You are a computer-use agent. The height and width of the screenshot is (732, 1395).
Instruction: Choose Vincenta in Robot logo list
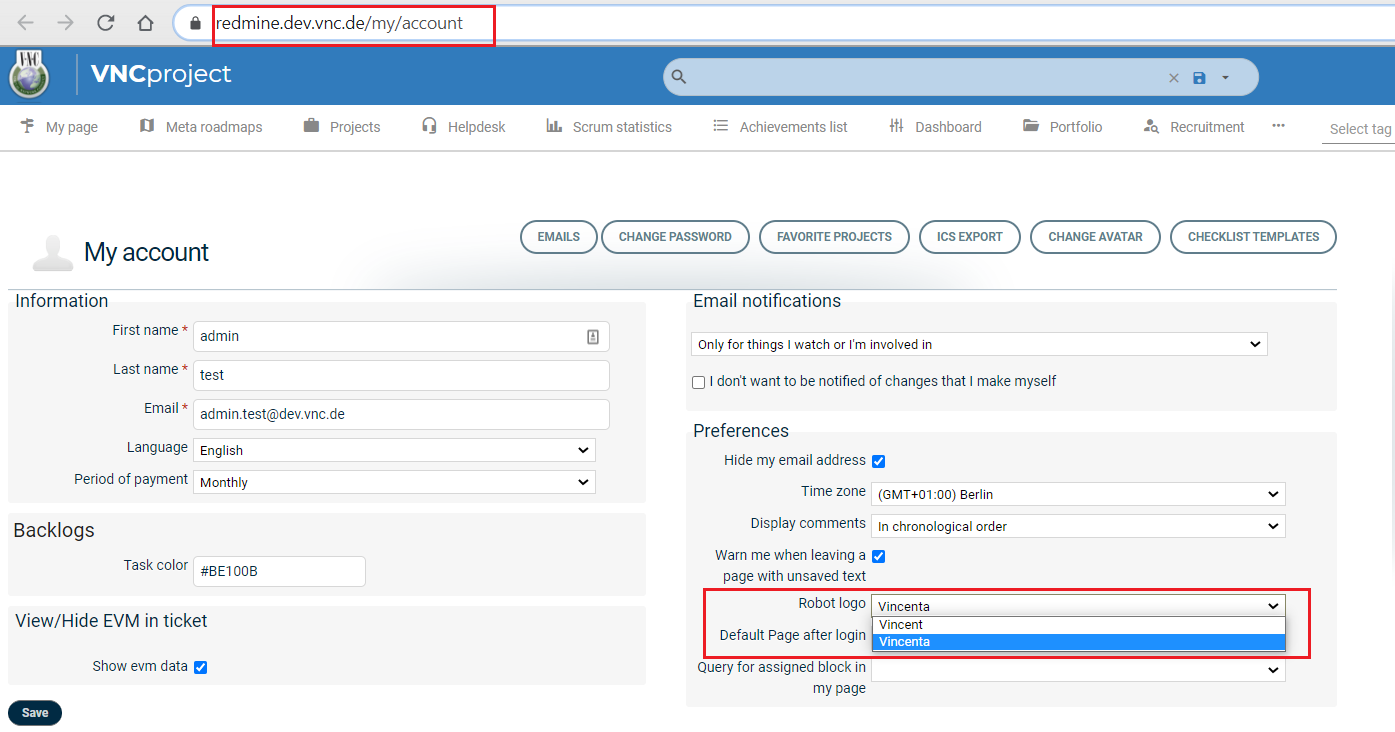pyautogui.click(x=1078, y=642)
